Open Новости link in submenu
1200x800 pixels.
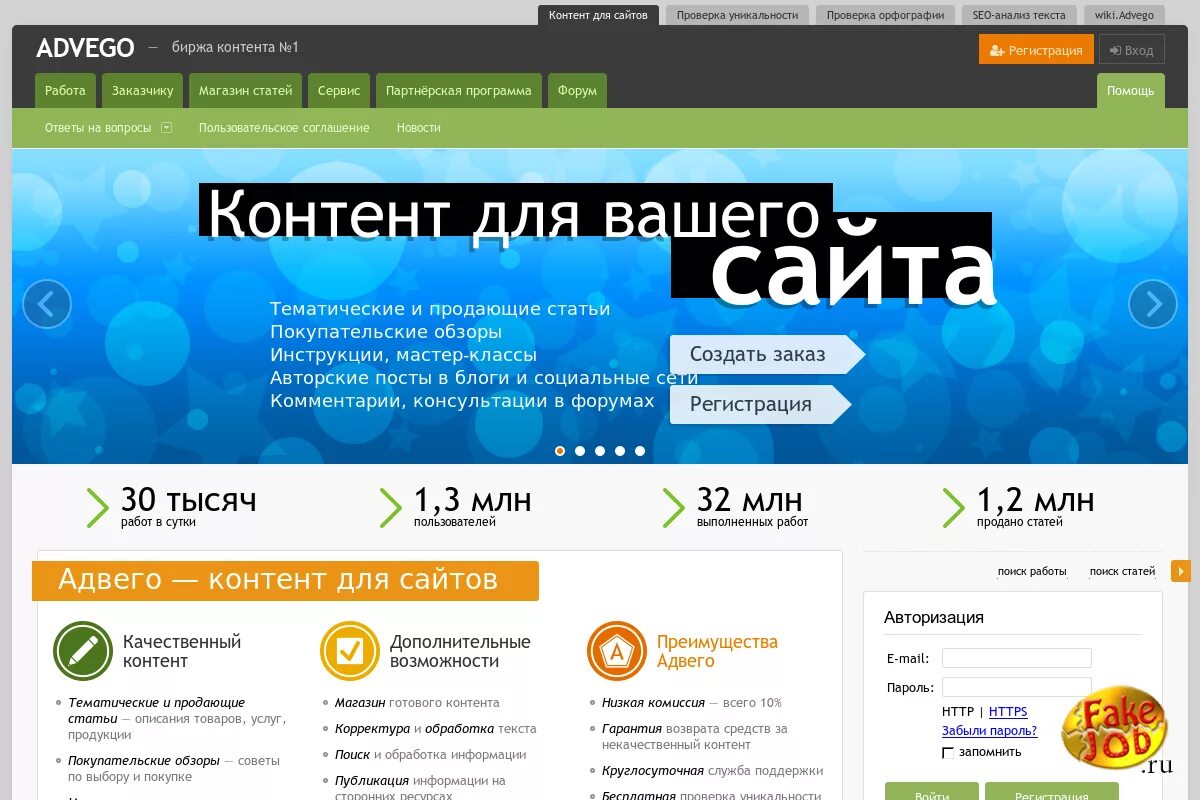419,128
